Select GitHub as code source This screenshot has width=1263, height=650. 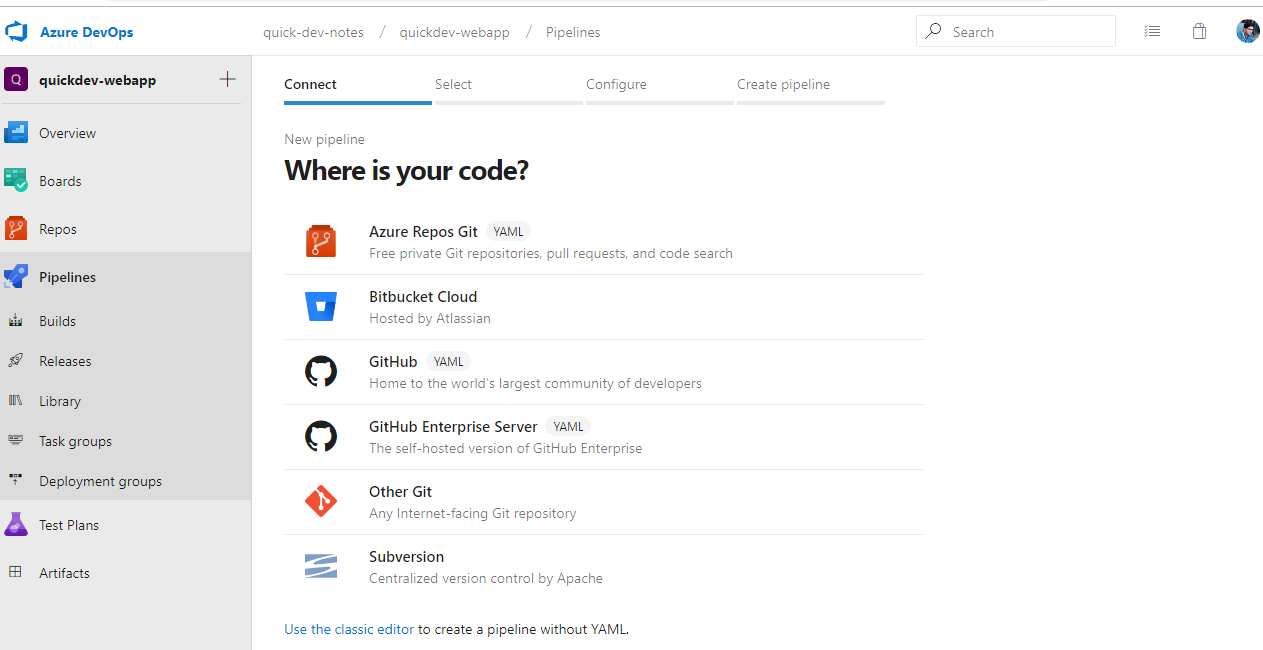coord(603,372)
